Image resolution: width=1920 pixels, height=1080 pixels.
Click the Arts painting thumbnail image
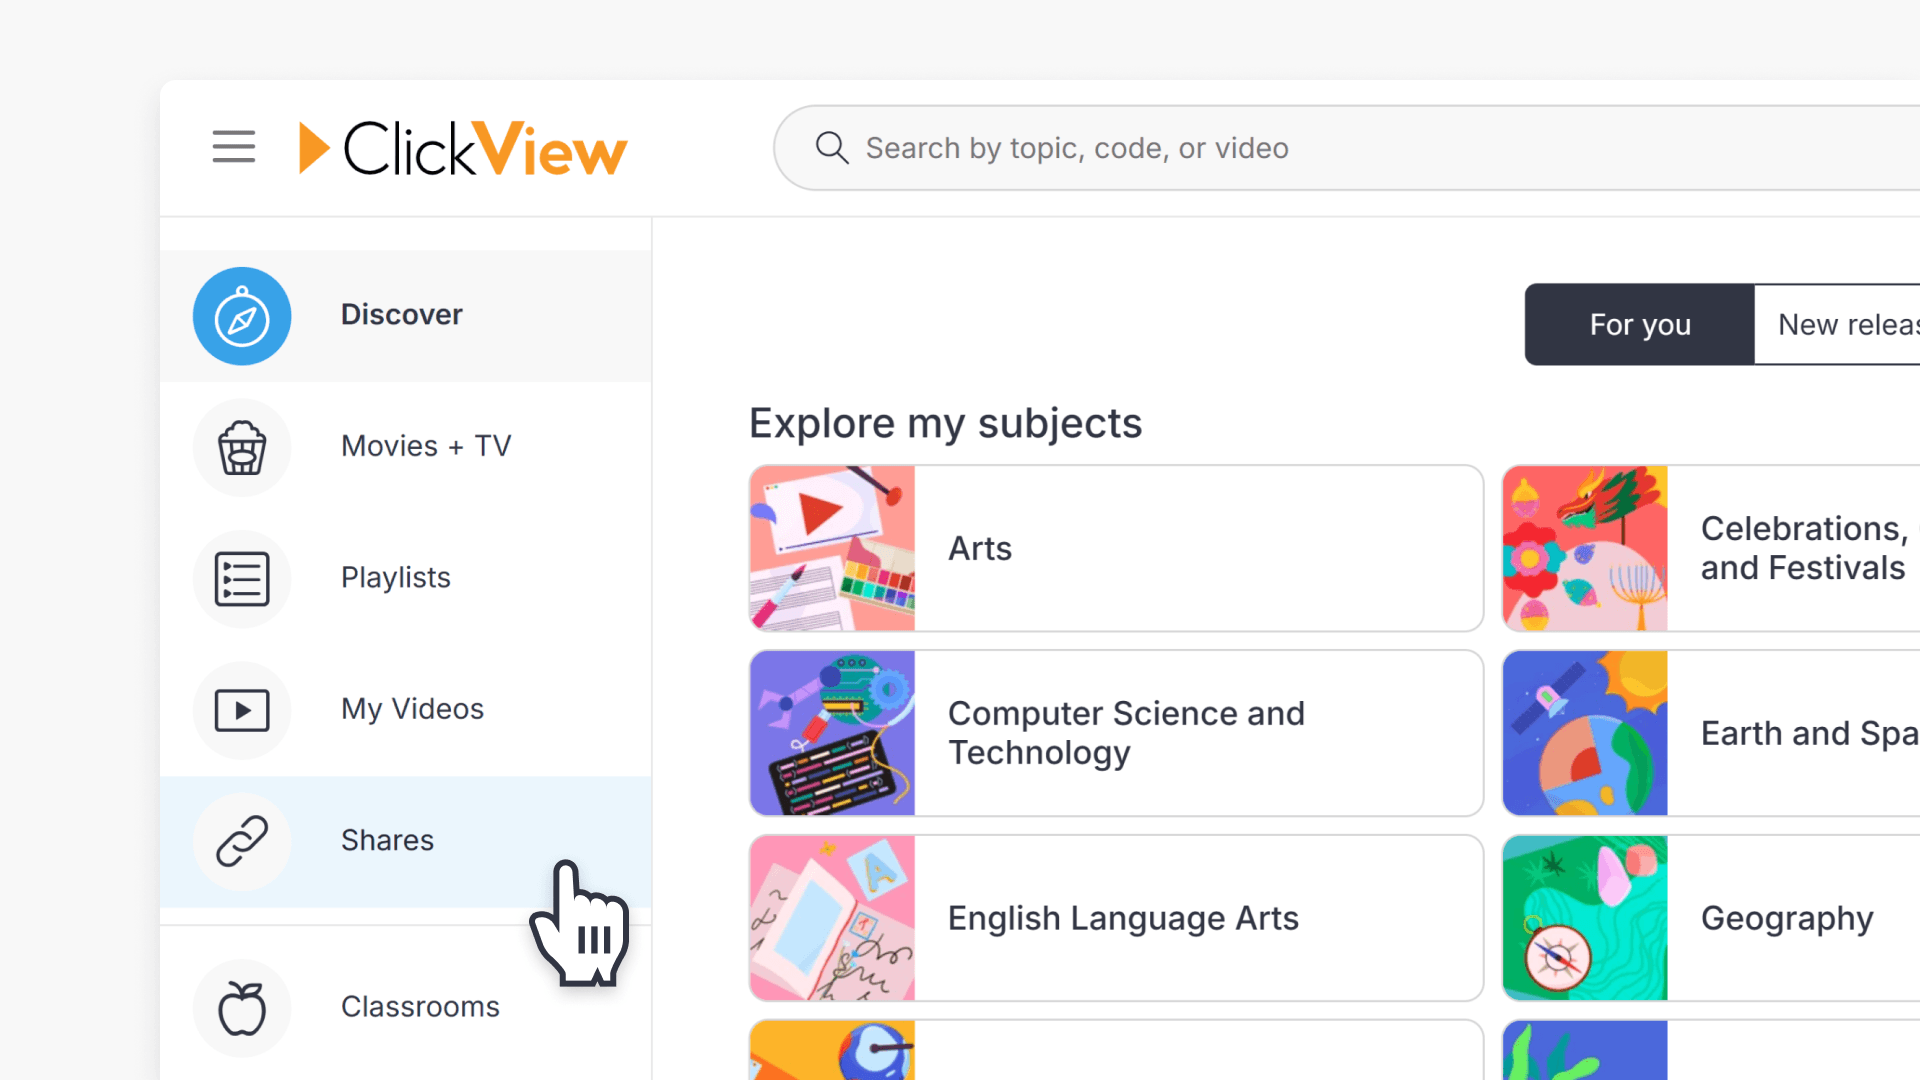pos(832,548)
